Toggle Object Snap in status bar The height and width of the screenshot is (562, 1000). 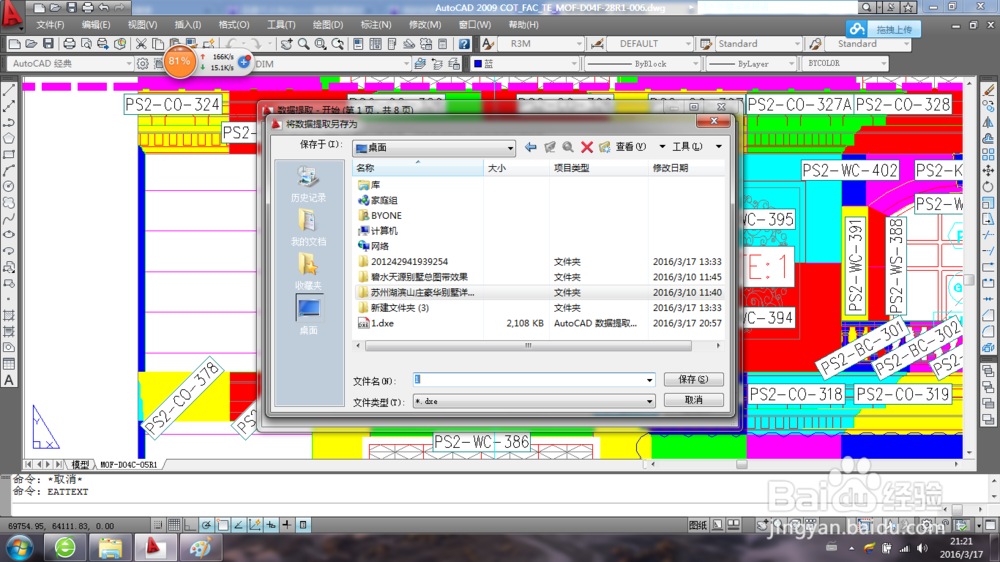pos(223,525)
